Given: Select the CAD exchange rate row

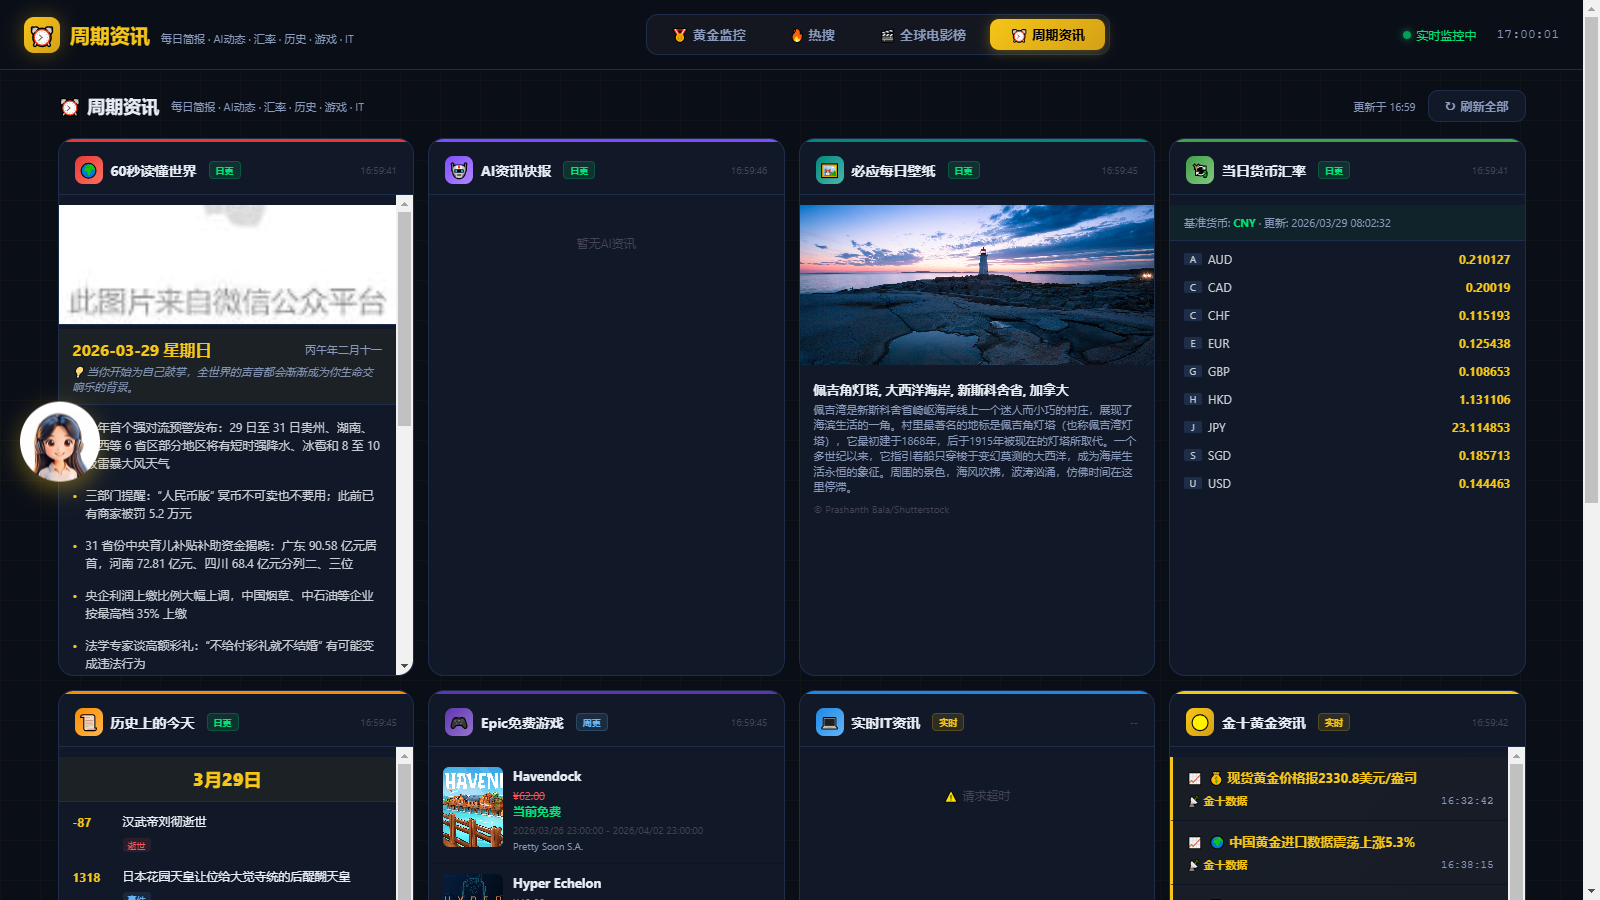Looking at the screenshot, I should 1347,287.
